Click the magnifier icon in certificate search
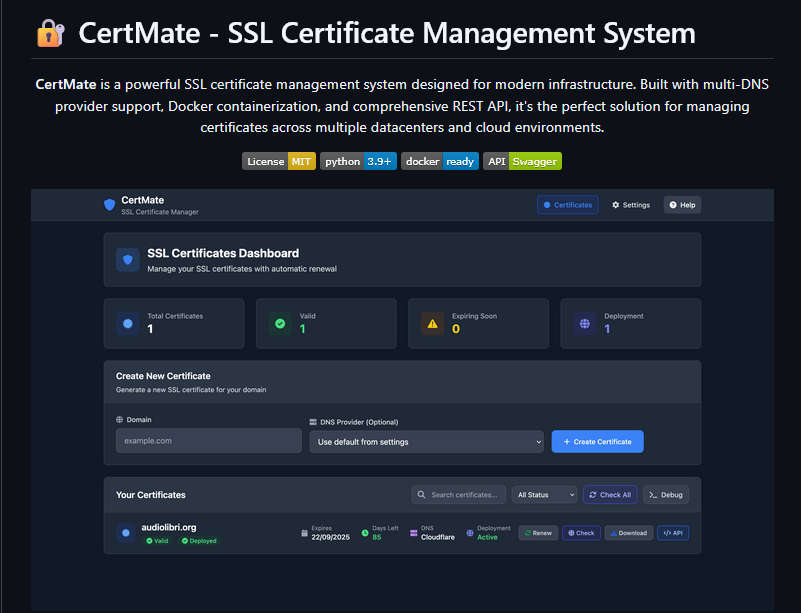The width and height of the screenshot is (801, 613). pos(421,494)
